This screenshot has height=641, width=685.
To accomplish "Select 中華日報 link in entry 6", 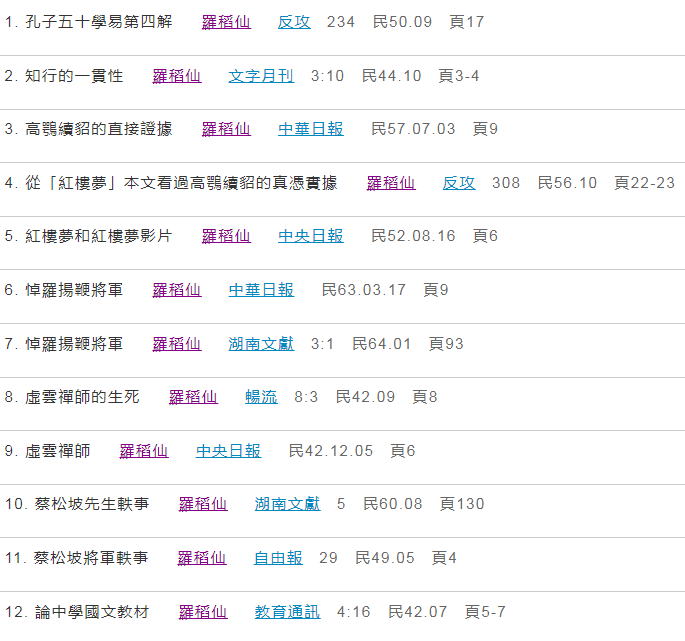I will point(261,290).
